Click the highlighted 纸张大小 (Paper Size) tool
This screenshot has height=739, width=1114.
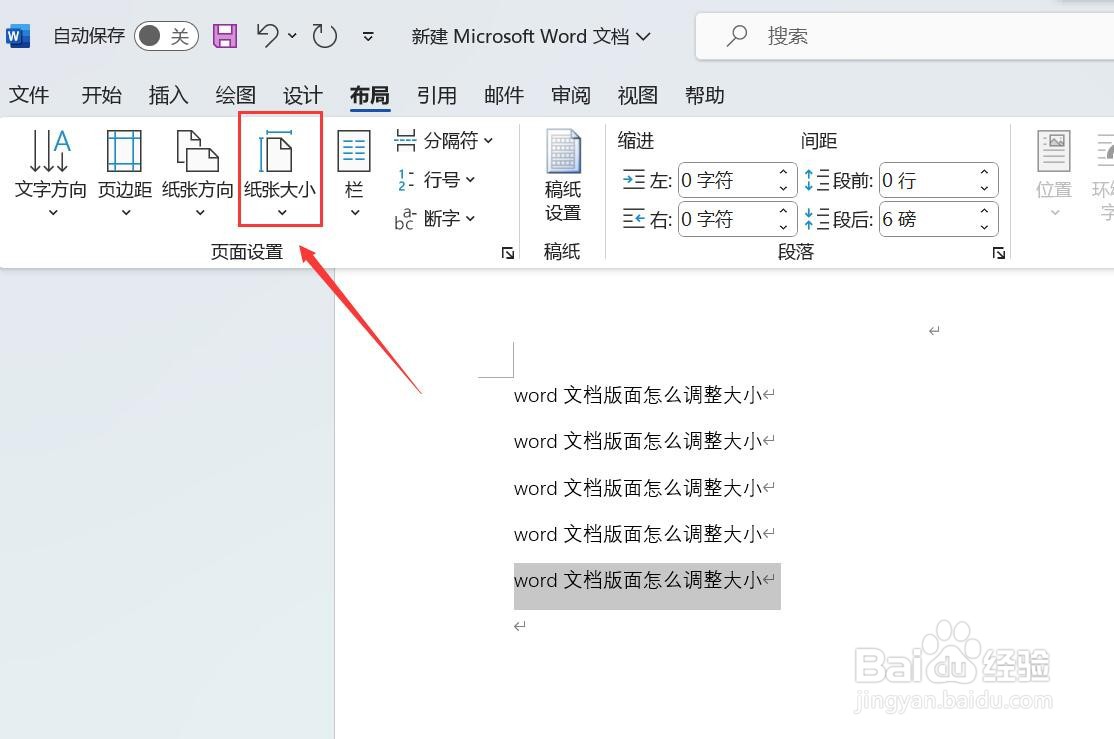280,172
